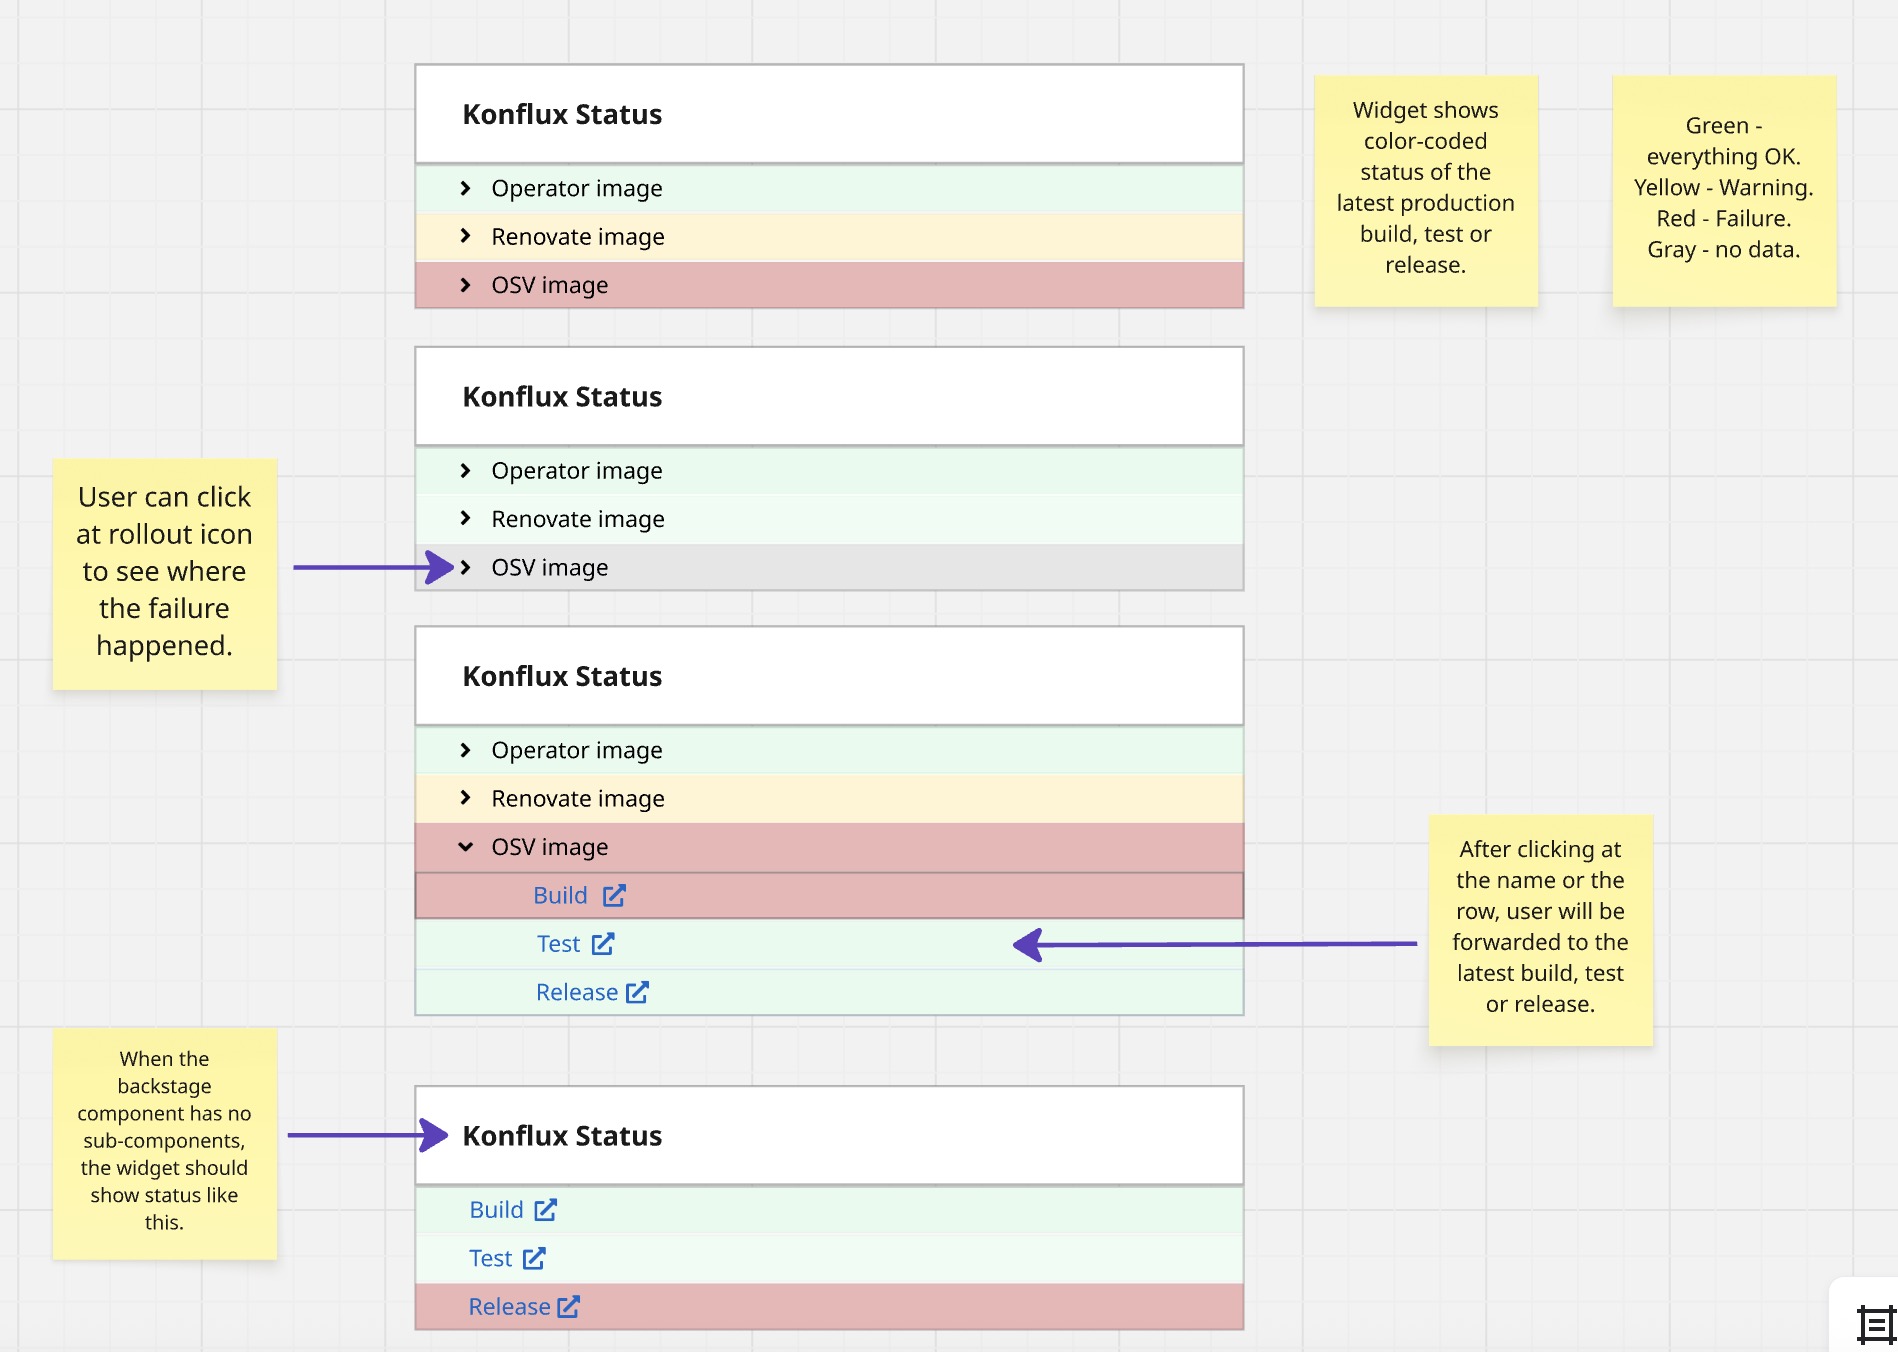This screenshot has width=1898, height=1352.
Task: Select the purple arrow pointing at the Test row
Action: [x=1215, y=943]
